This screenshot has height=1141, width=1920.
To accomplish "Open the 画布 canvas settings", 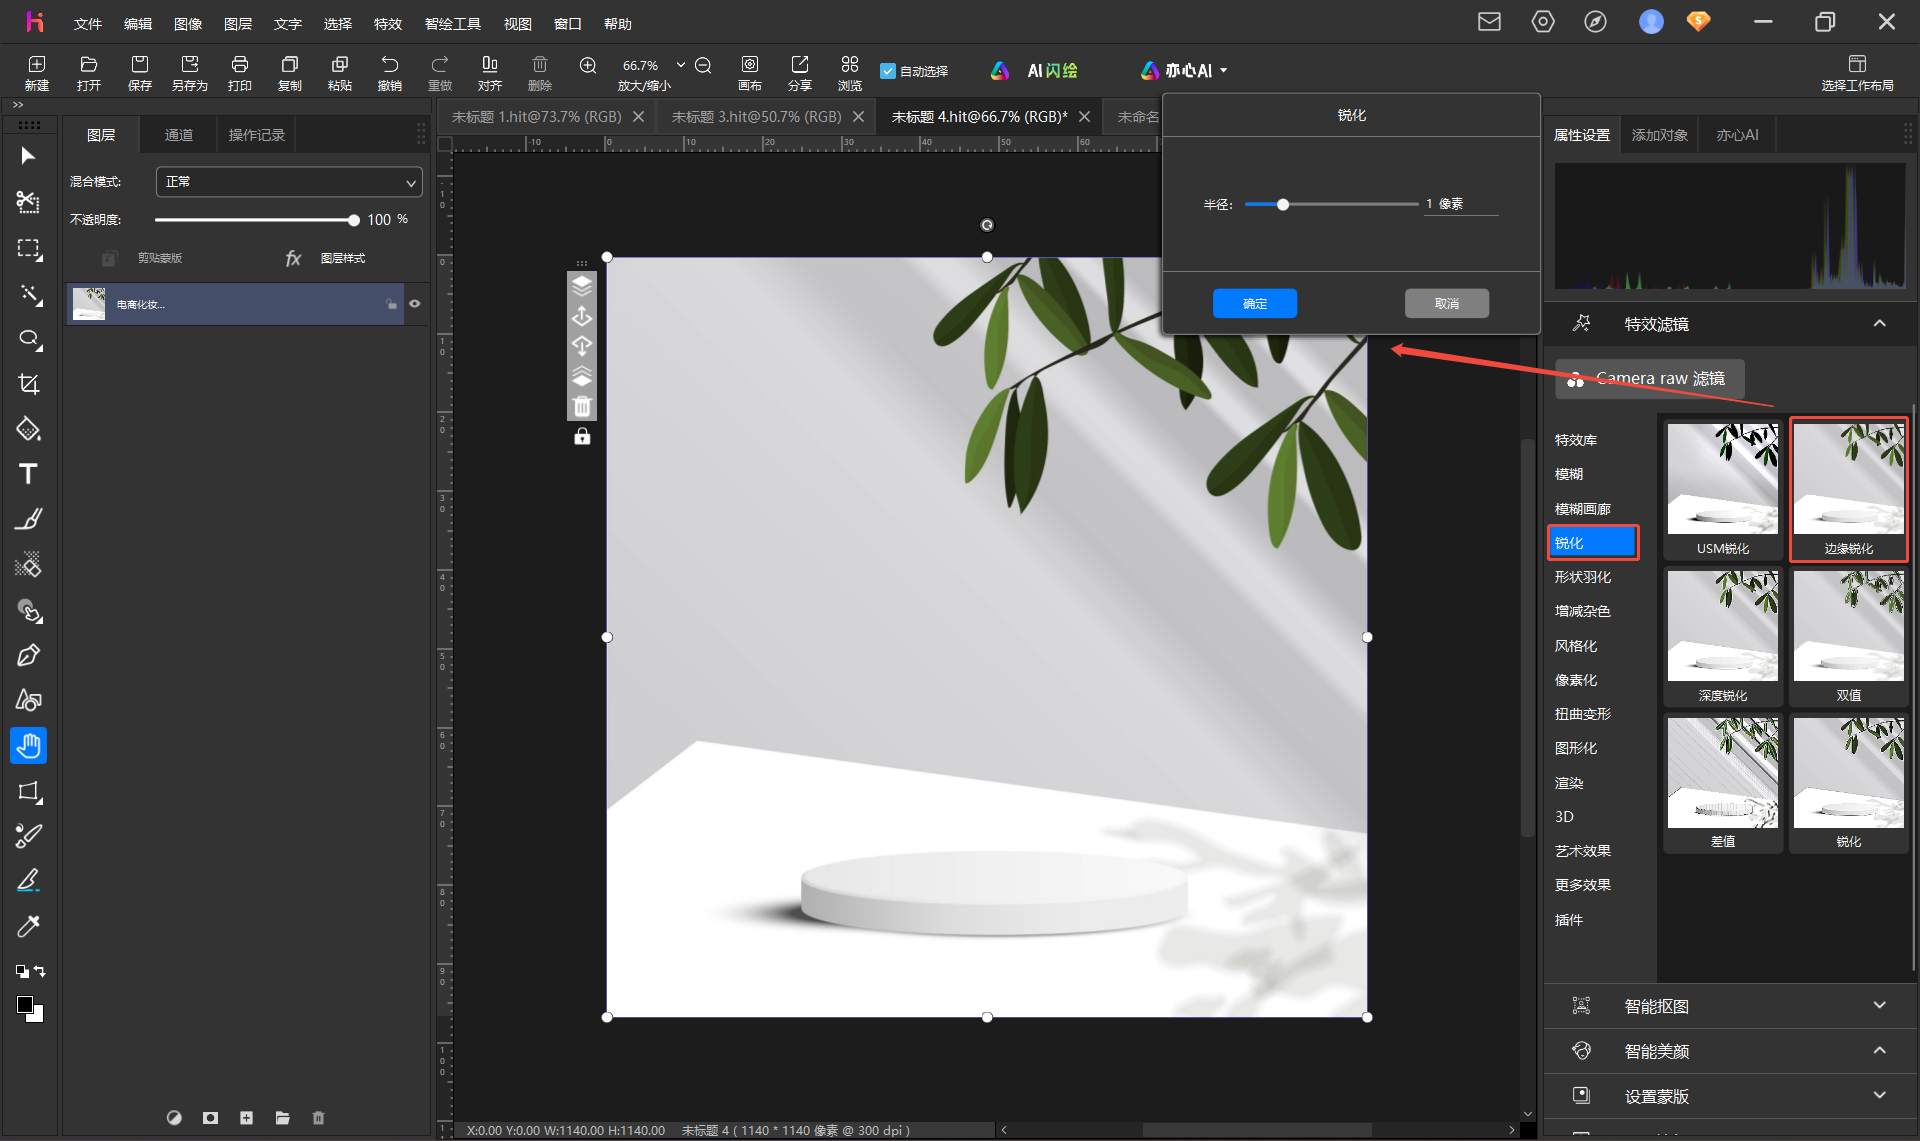I will 750,72.
